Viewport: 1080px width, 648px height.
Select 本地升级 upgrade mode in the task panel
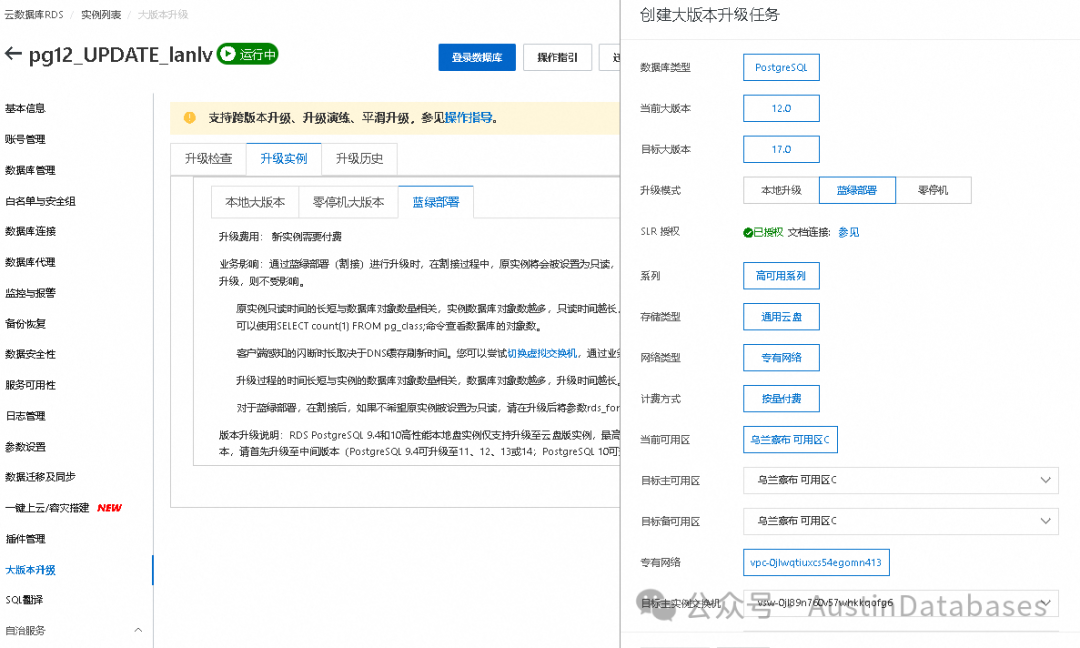pyautogui.click(x=781, y=190)
